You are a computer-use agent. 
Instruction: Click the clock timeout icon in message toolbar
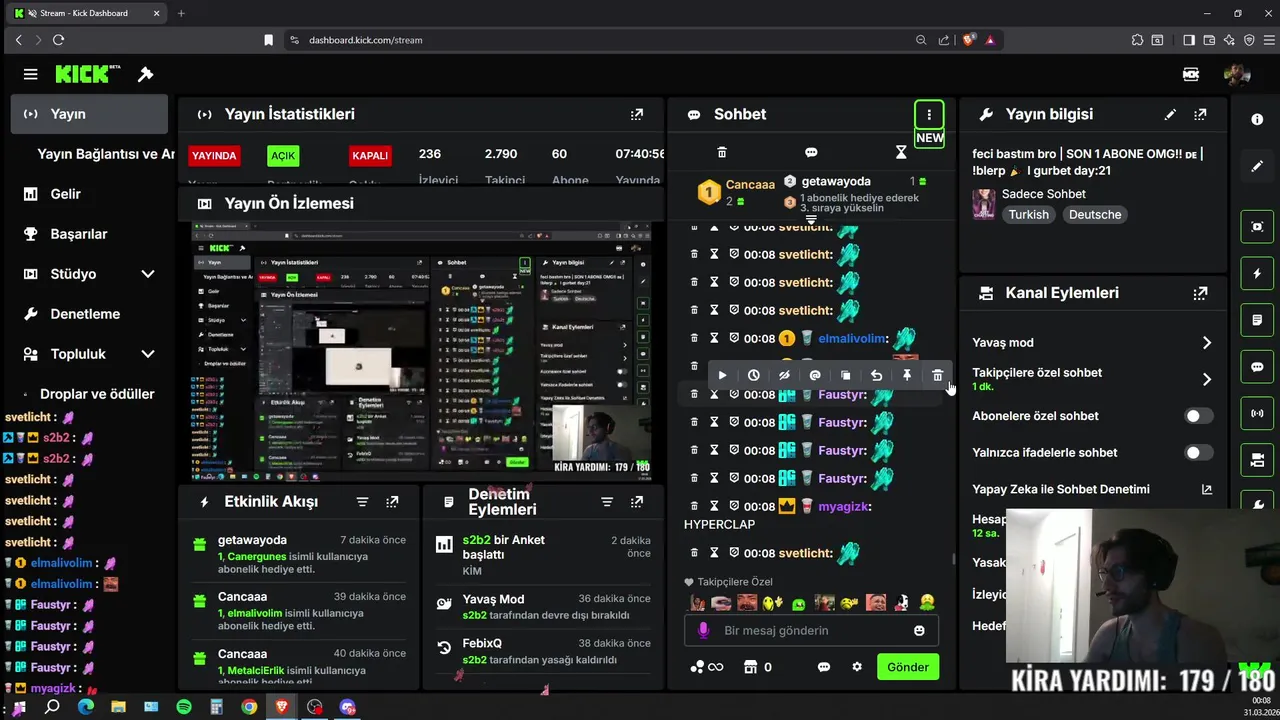click(x=753, y=375)
